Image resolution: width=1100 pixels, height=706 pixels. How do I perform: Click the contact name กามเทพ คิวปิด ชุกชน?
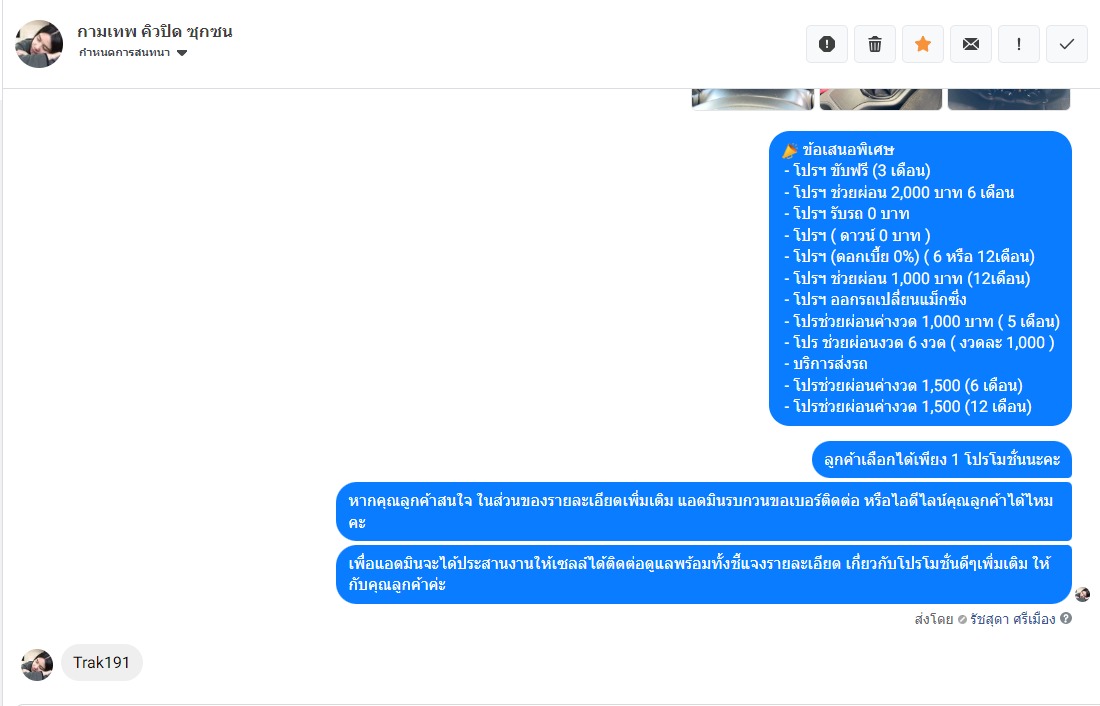[x=154, y=32]
